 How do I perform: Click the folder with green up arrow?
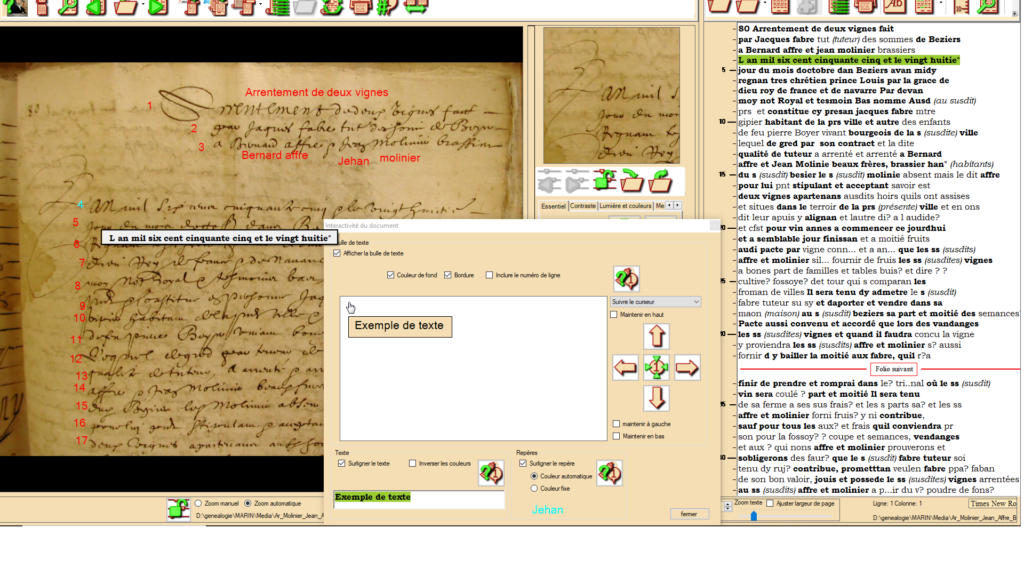(x=660, y=180)
